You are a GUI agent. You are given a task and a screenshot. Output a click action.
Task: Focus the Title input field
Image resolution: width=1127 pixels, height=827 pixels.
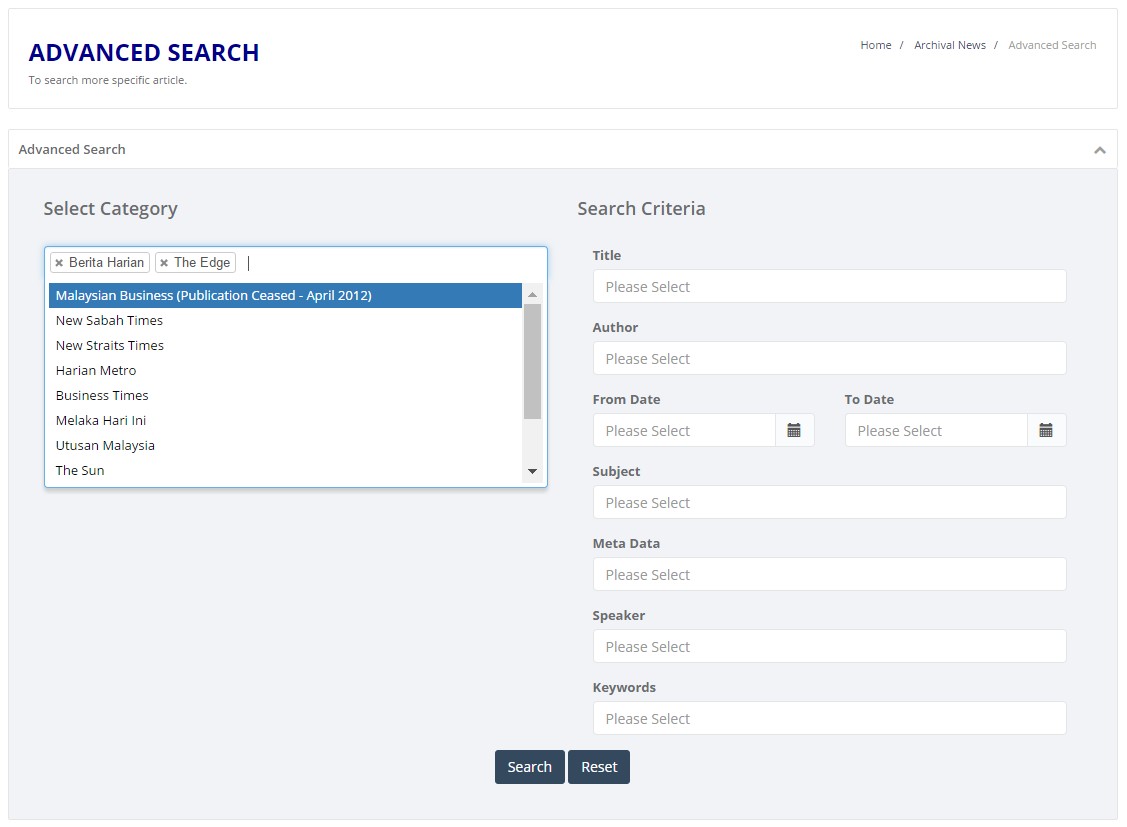[829, 287]
